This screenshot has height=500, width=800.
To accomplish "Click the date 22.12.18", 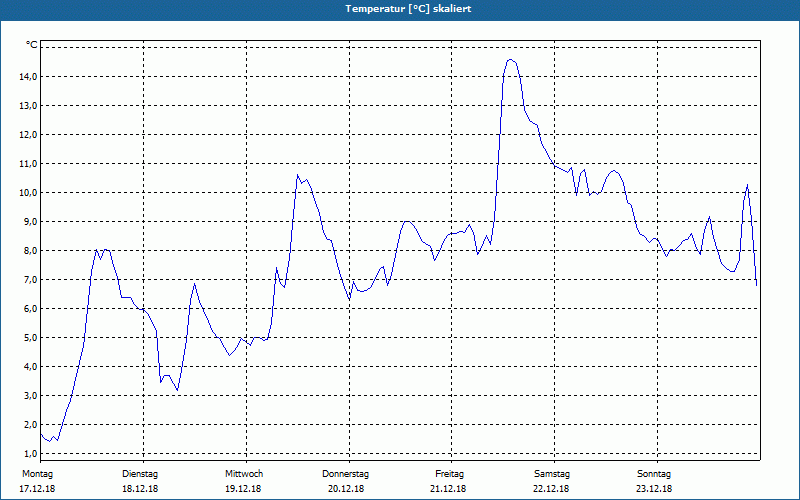I will pyautogui.click(x=551, y=489).
